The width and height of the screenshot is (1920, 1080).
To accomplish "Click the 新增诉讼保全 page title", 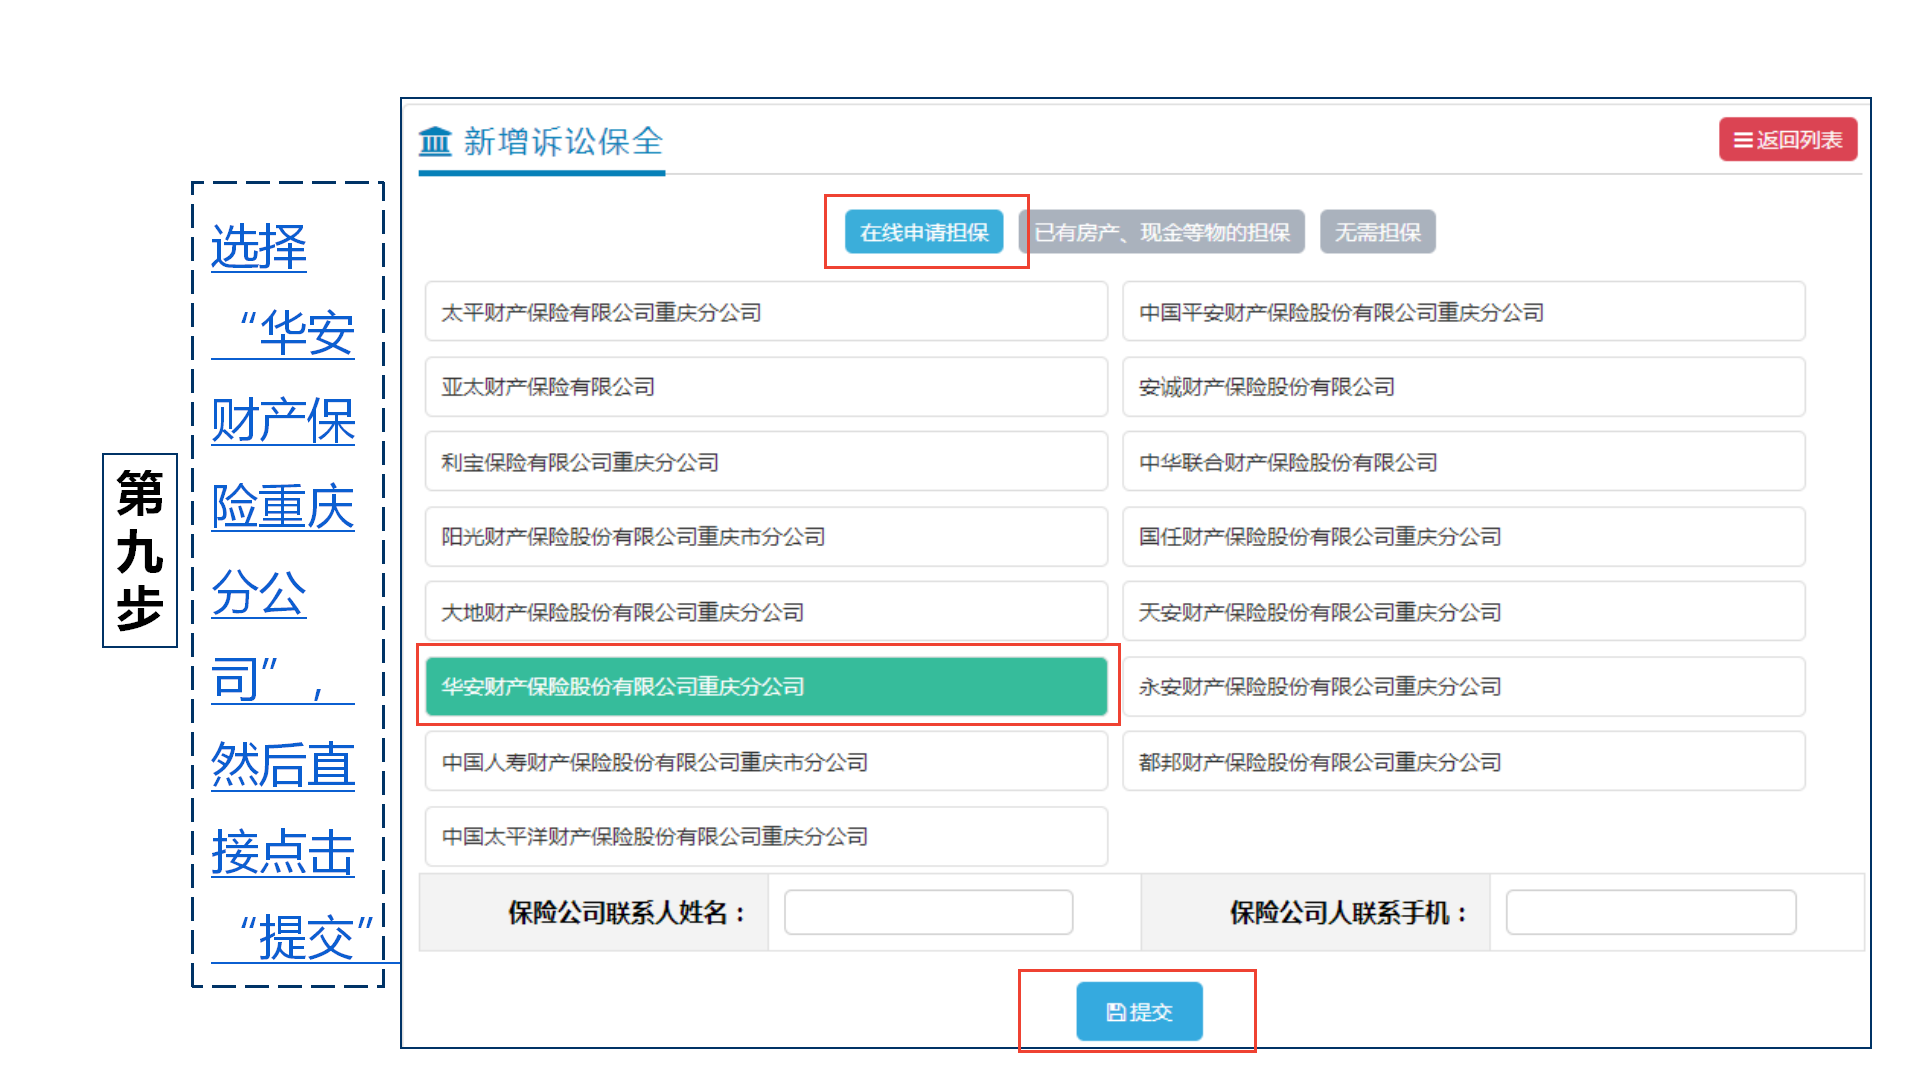I will pyautogui.click(x=563, y=141).
